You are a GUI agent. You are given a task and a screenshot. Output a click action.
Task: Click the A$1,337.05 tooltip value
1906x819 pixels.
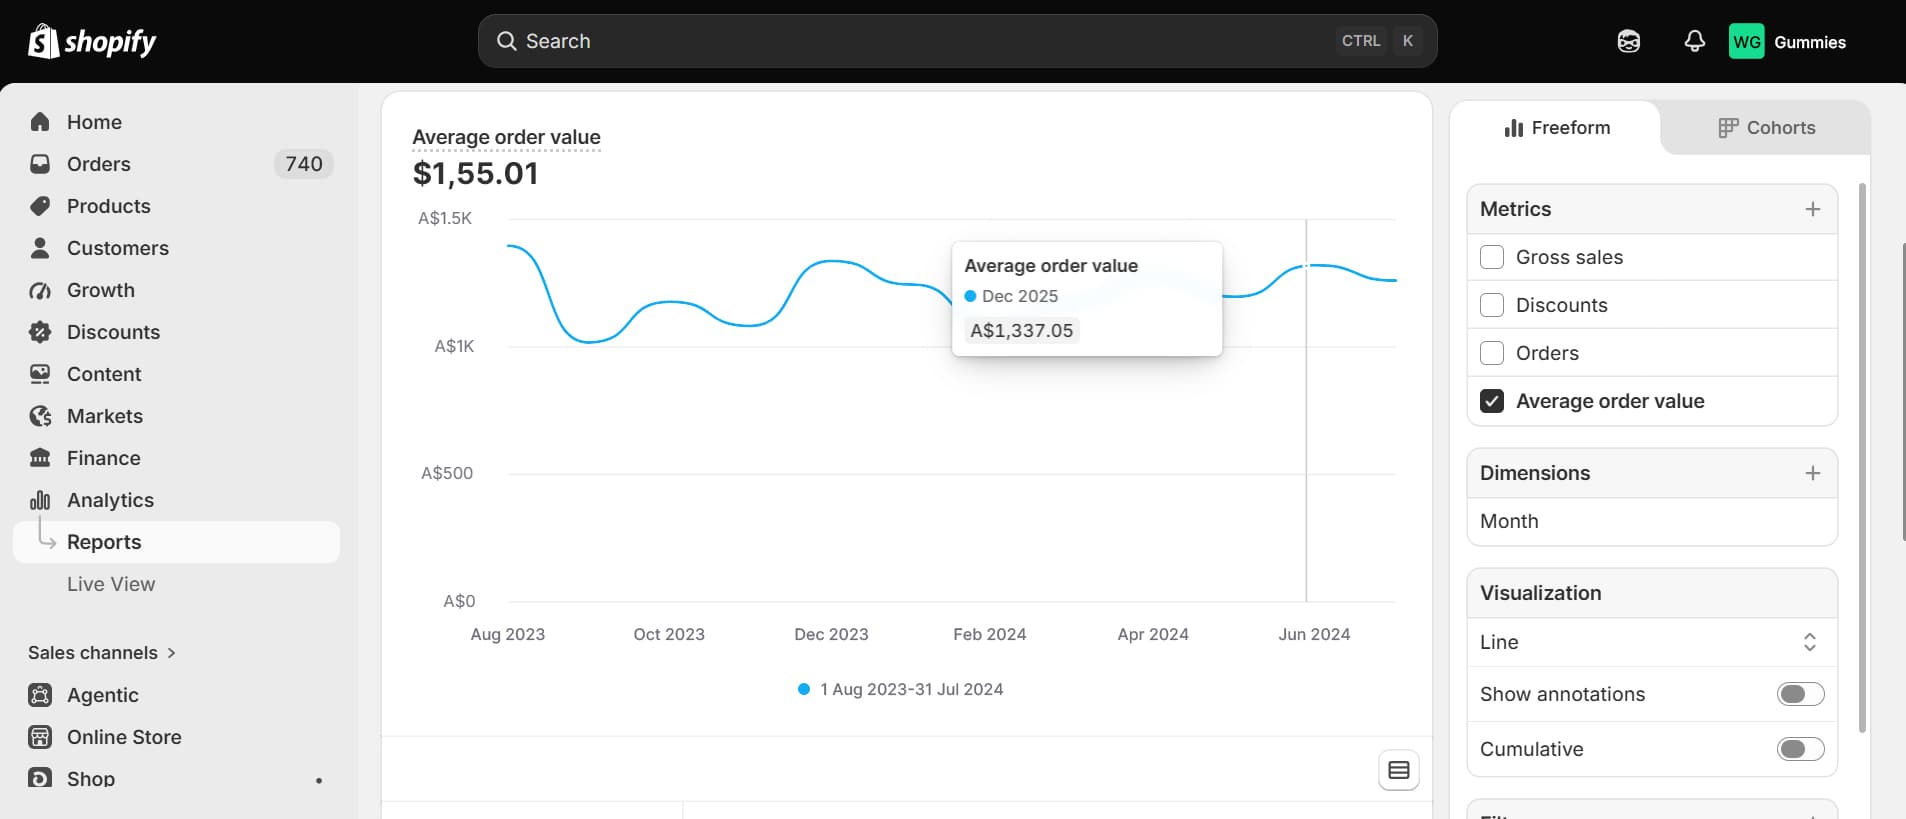pyautogui.click(x=1021, y=331)
